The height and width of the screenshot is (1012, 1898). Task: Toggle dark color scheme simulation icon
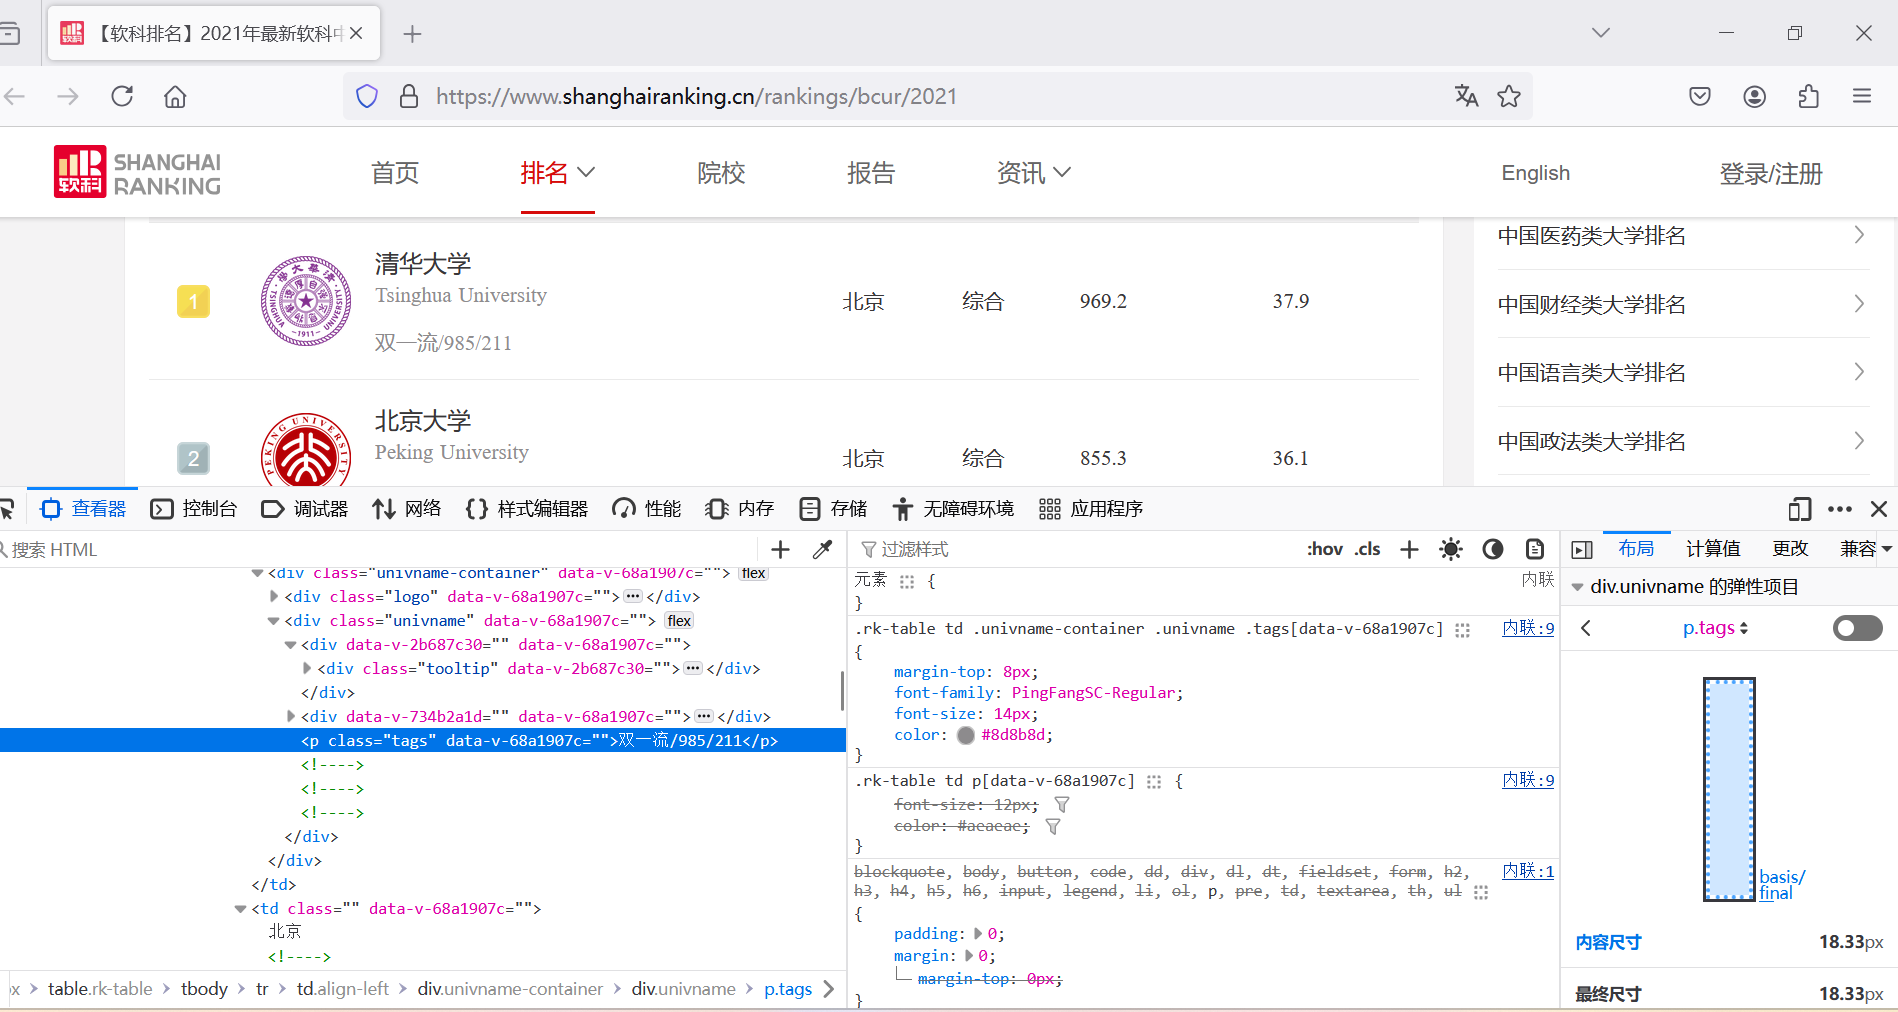coord(1493,549)
